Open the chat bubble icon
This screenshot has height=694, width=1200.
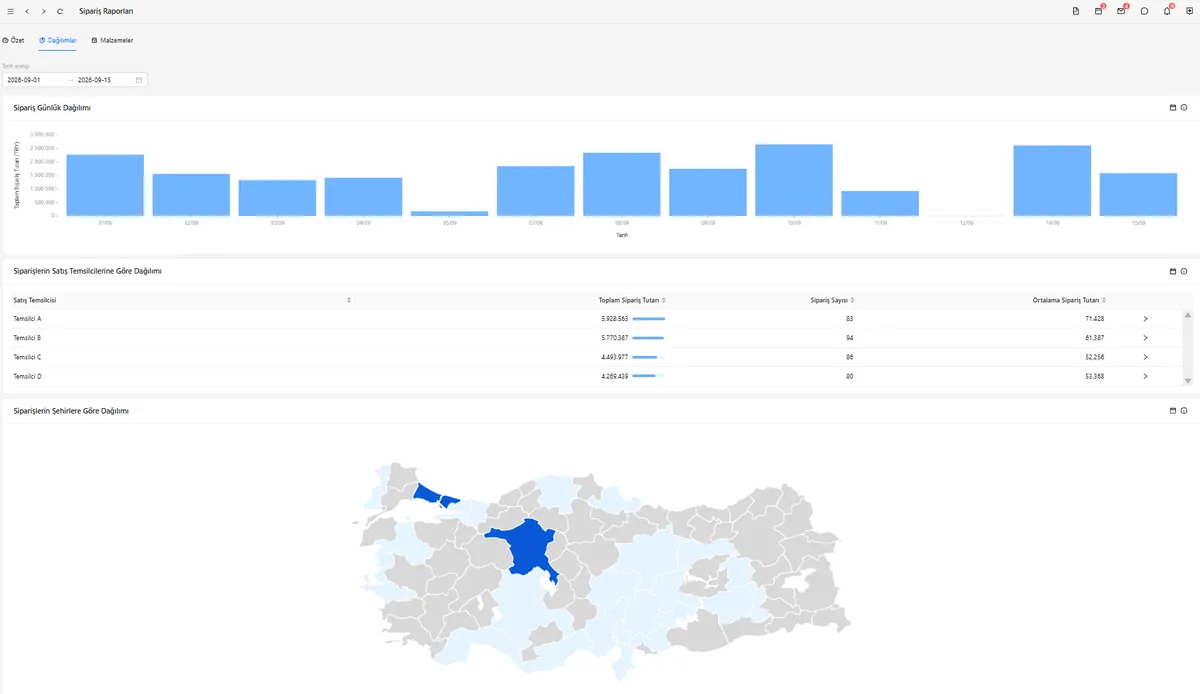point(1144,11)
